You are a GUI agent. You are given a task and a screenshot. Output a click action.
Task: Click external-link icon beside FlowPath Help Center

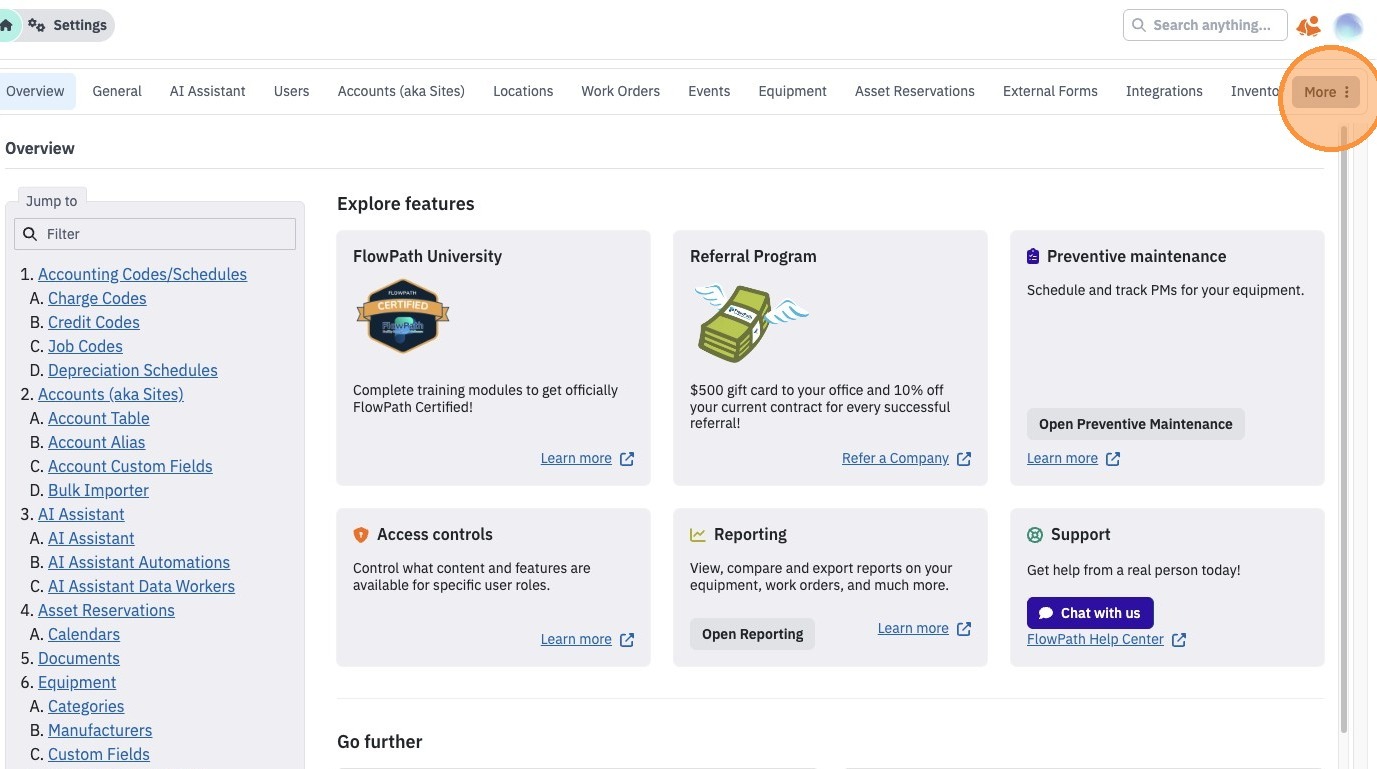coord(1179,640)
